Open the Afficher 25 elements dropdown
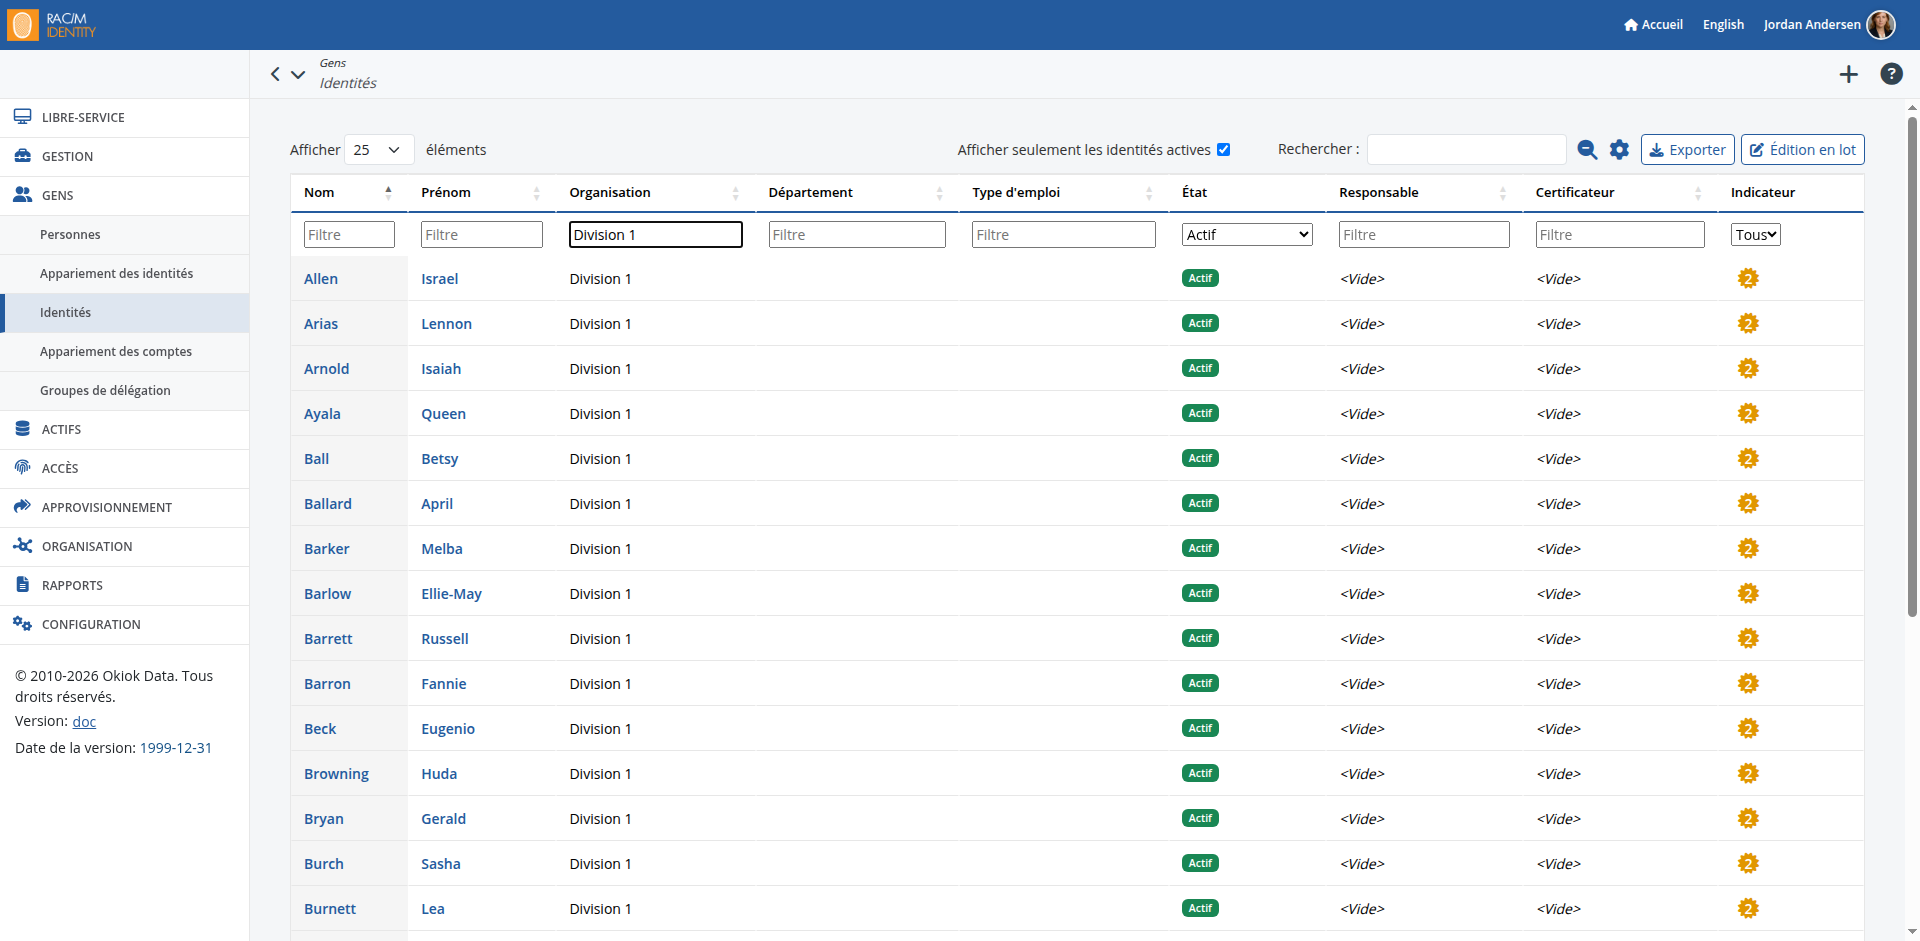Screen dimensions: 1920x941 [x=379, y=150]
